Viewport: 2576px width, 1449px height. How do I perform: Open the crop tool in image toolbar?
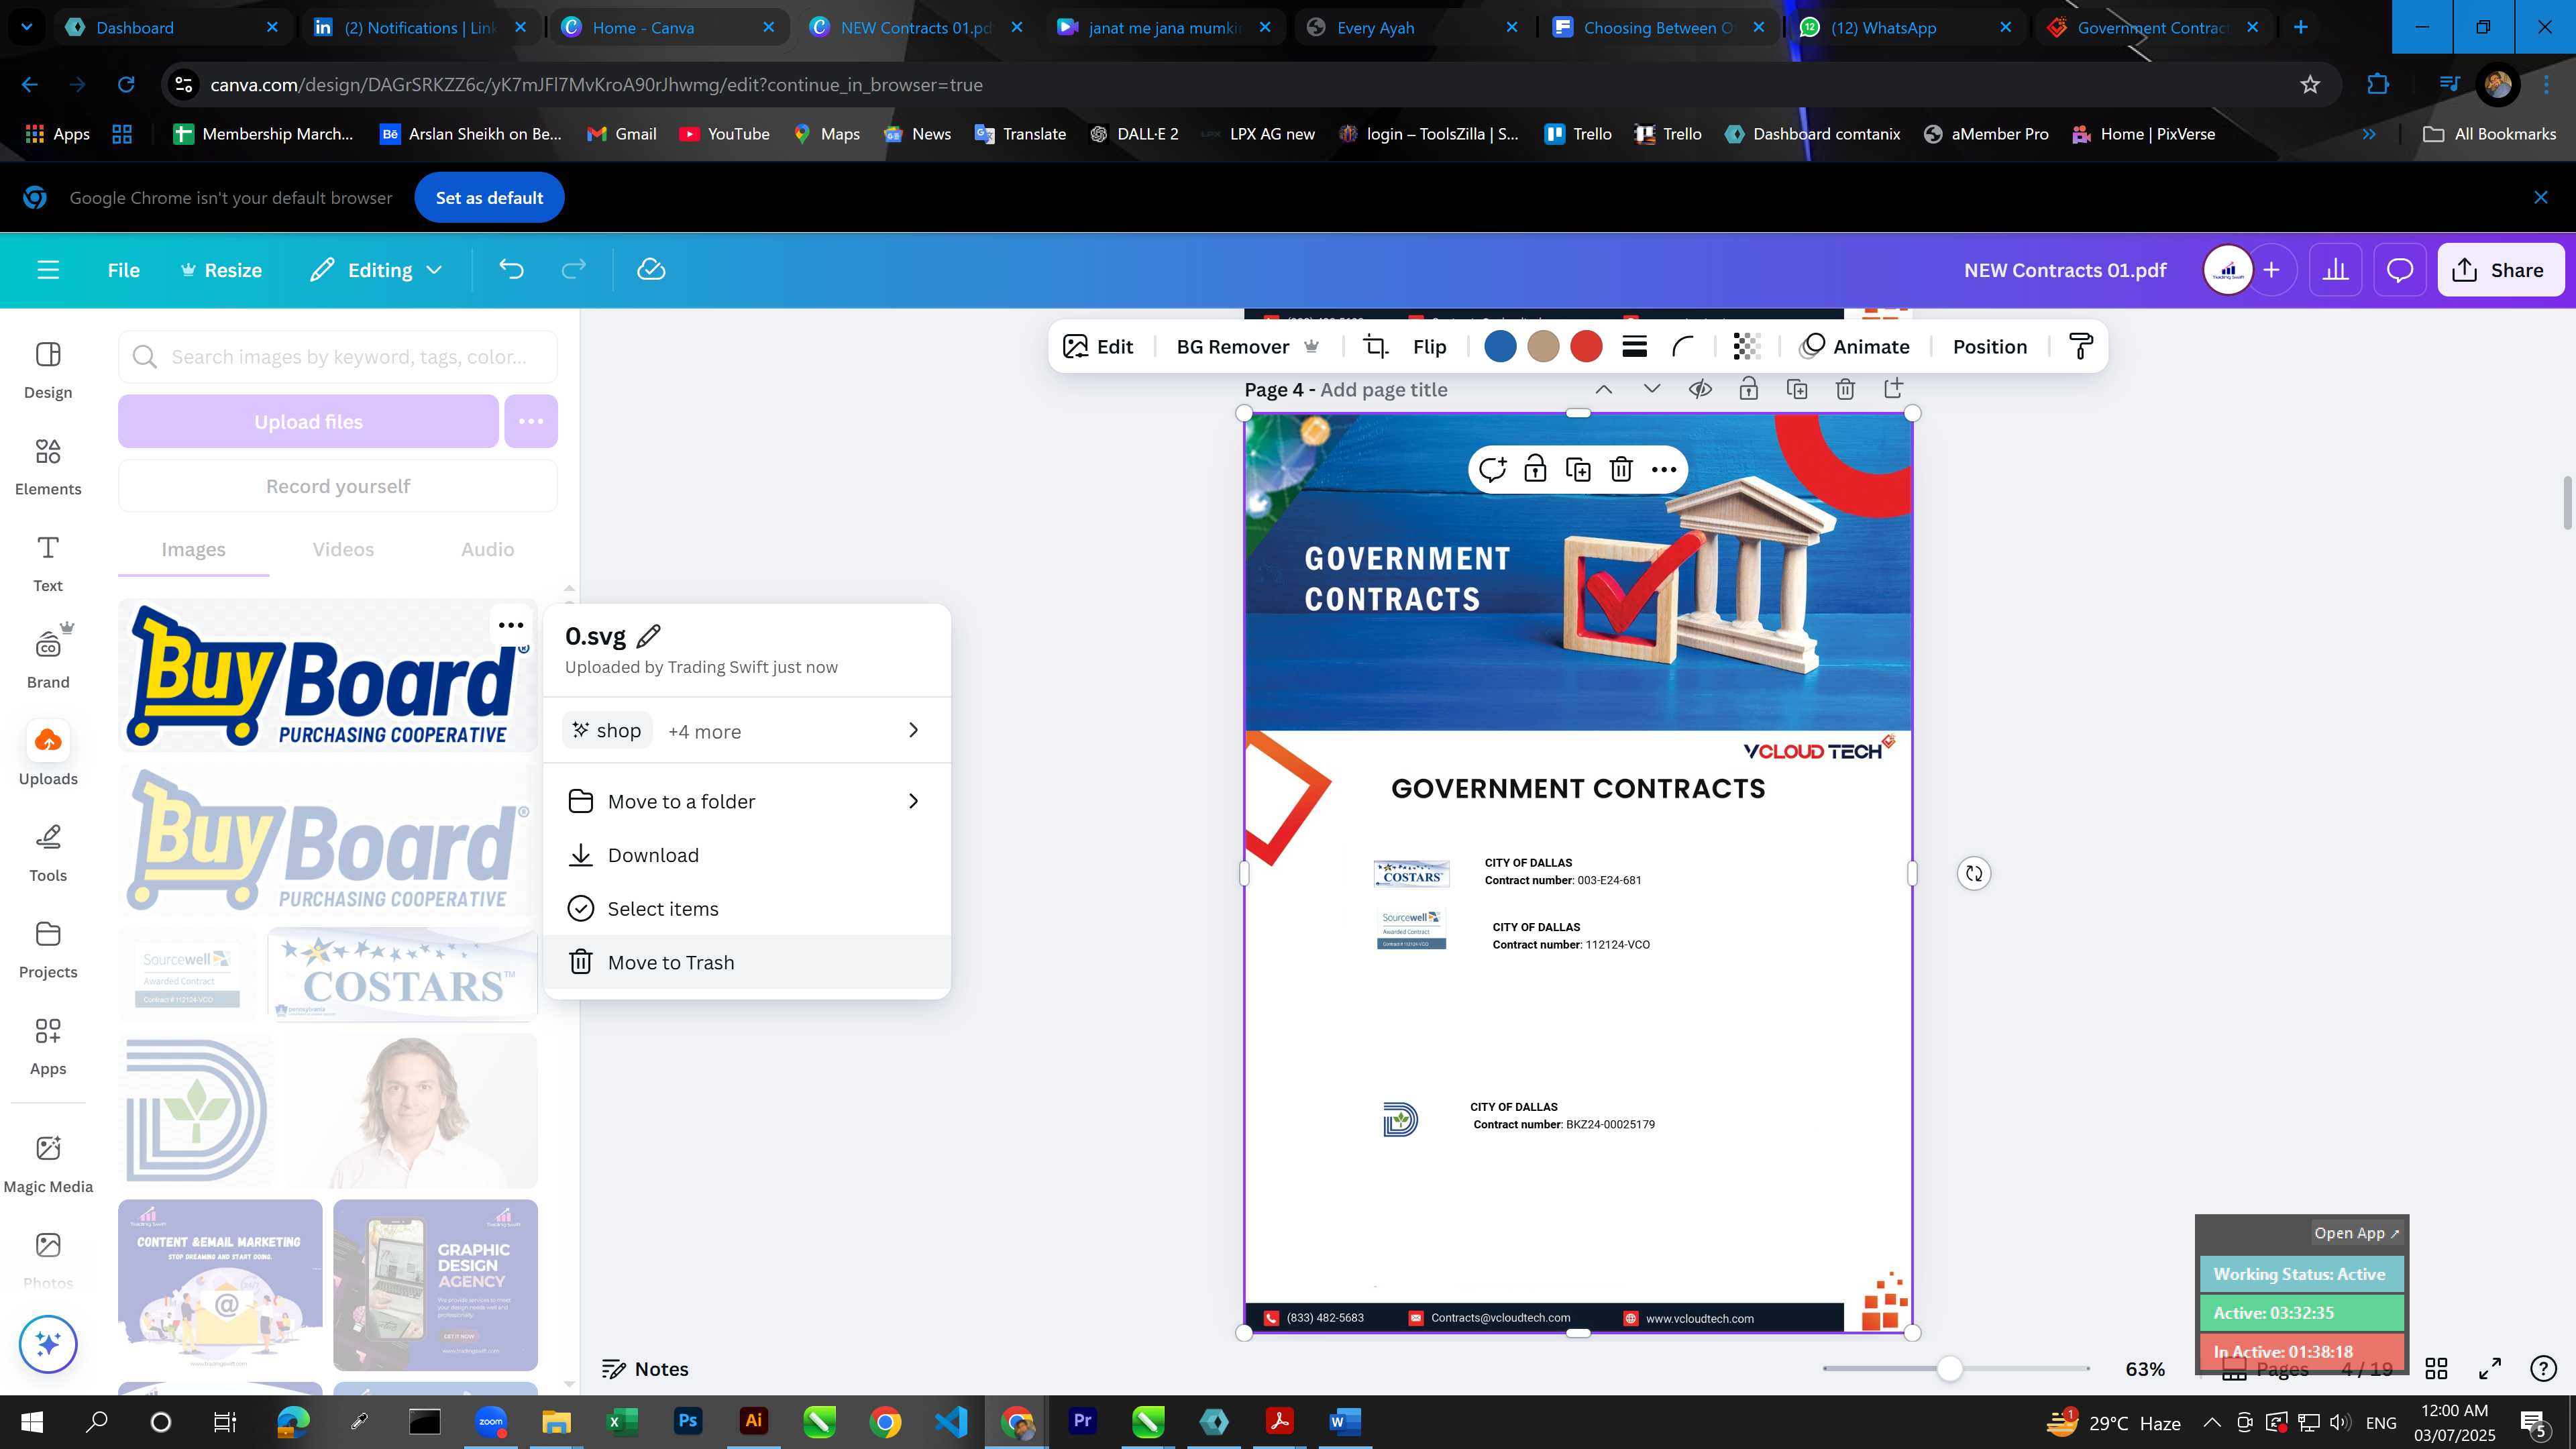coord(1376,347)
